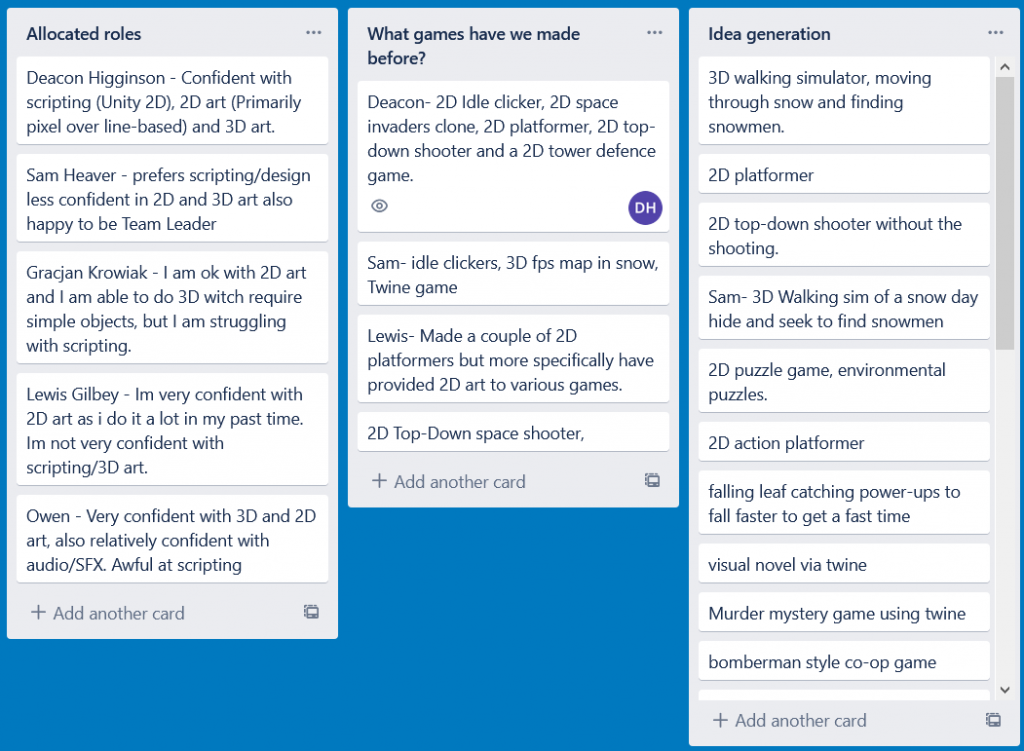This screenshot has height=751, width=1024.
Task: Toggle the watch eye icon on Deacon's card
Action: pyautogui.click(x=379, y=207)
